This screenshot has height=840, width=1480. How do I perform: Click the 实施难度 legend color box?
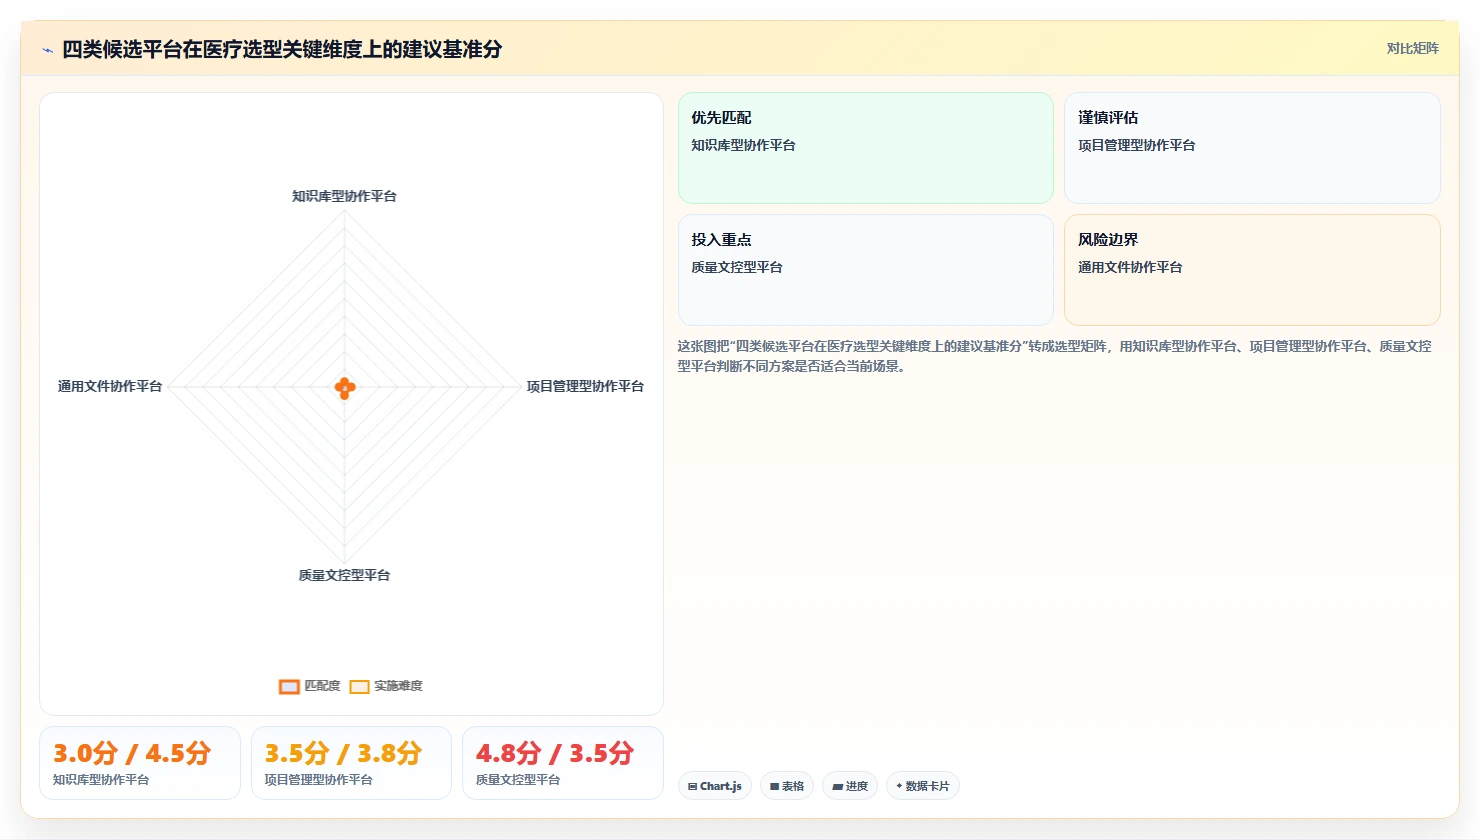pyautogui.click(x=359, y=686)
